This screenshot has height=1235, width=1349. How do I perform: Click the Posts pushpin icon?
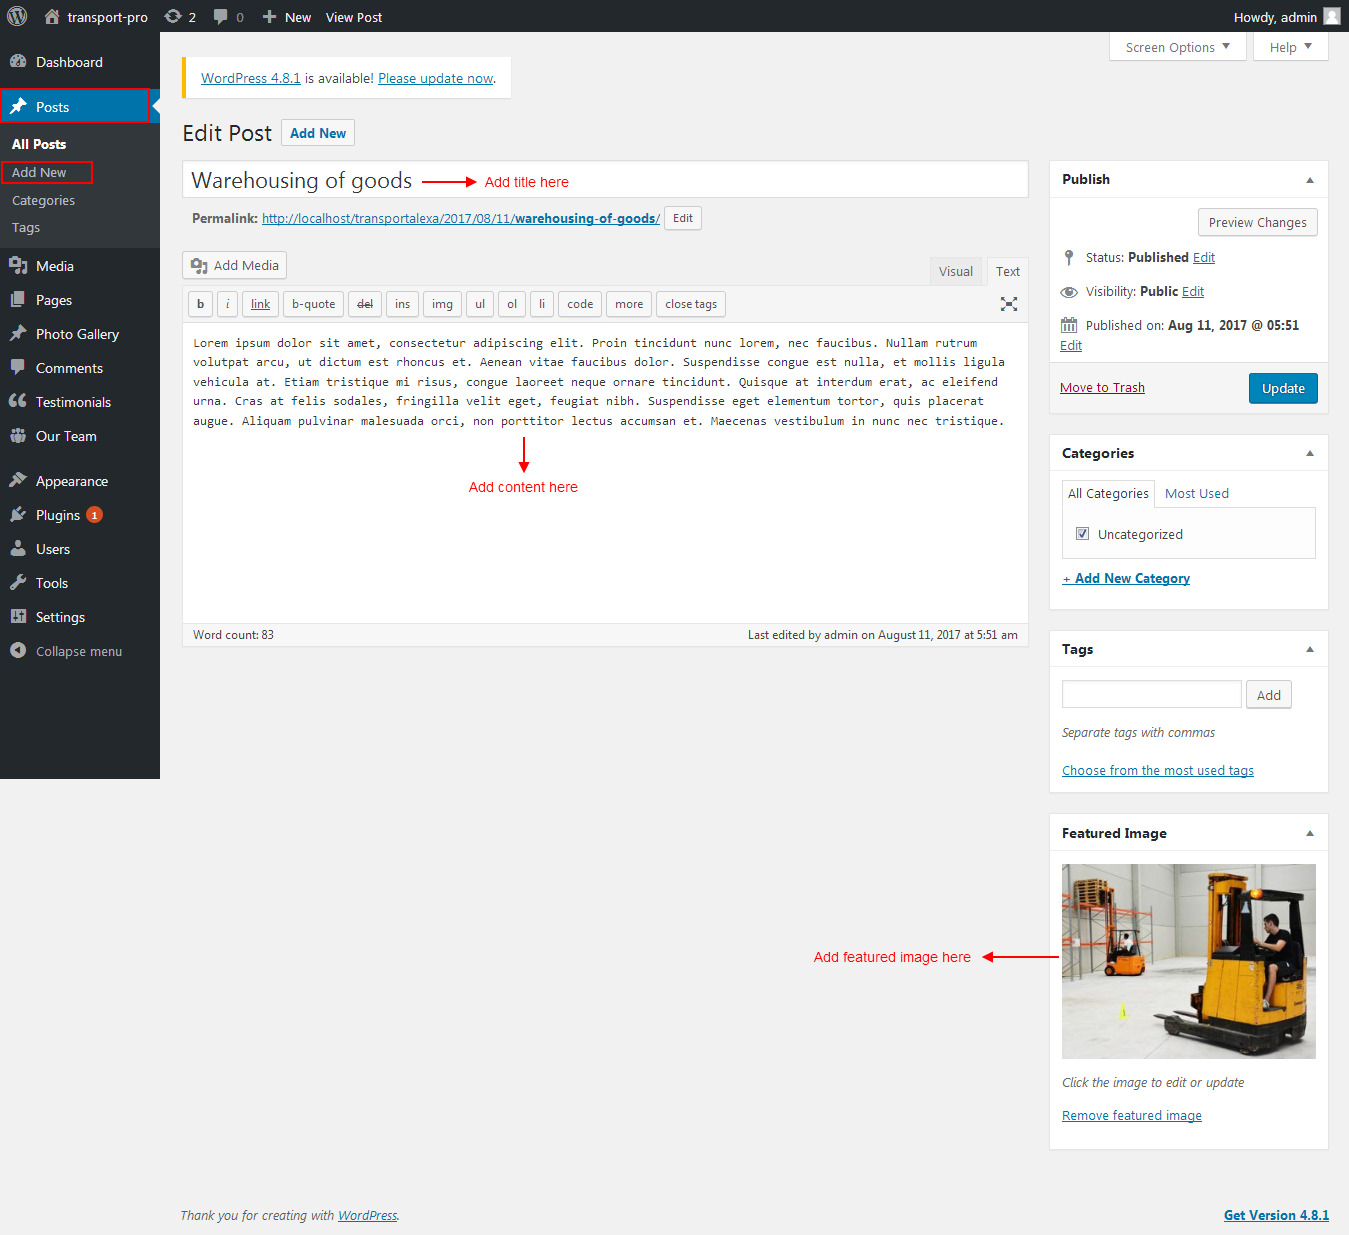pyautogui.click(x=18, y=106)
